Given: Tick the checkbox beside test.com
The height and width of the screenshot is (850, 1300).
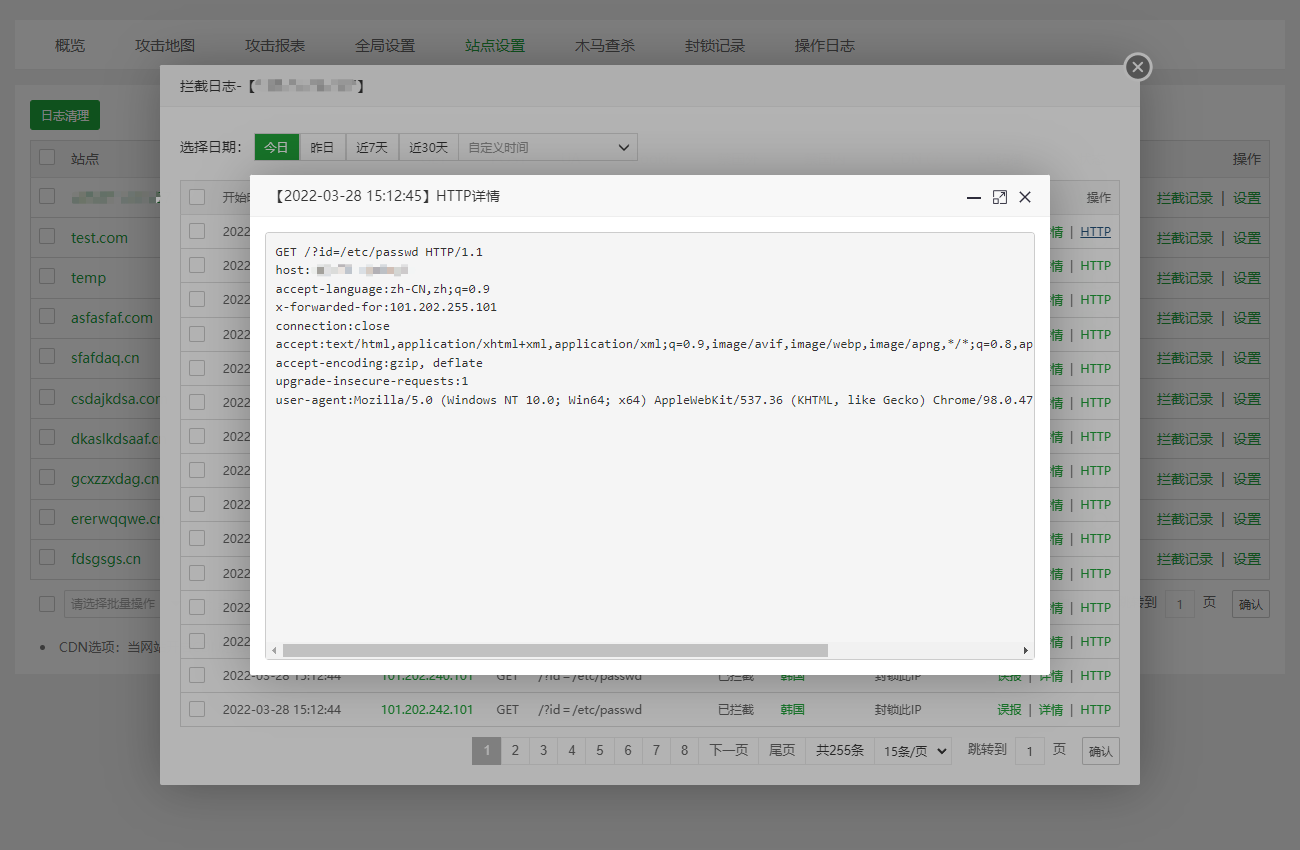Looking at the screenshot, I should click(47, 237).
